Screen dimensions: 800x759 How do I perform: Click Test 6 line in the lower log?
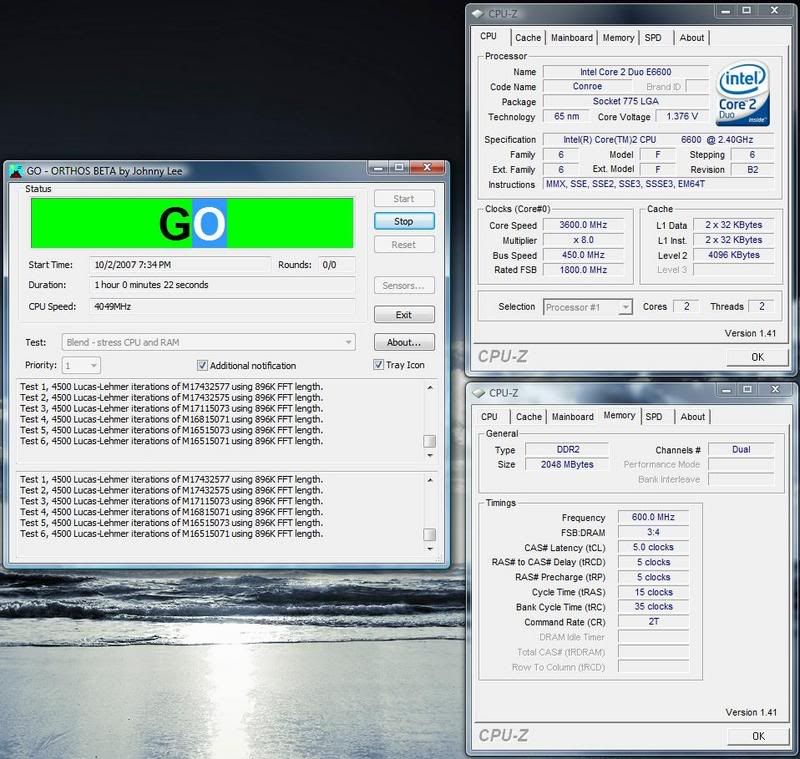point(171,534)
